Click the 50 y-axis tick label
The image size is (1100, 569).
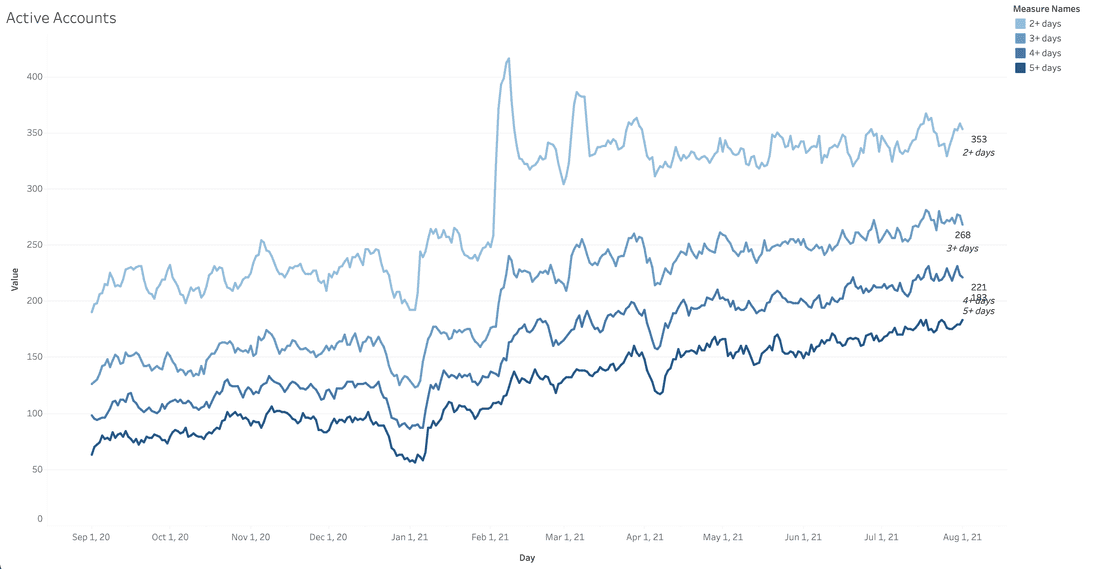(38, 469)
